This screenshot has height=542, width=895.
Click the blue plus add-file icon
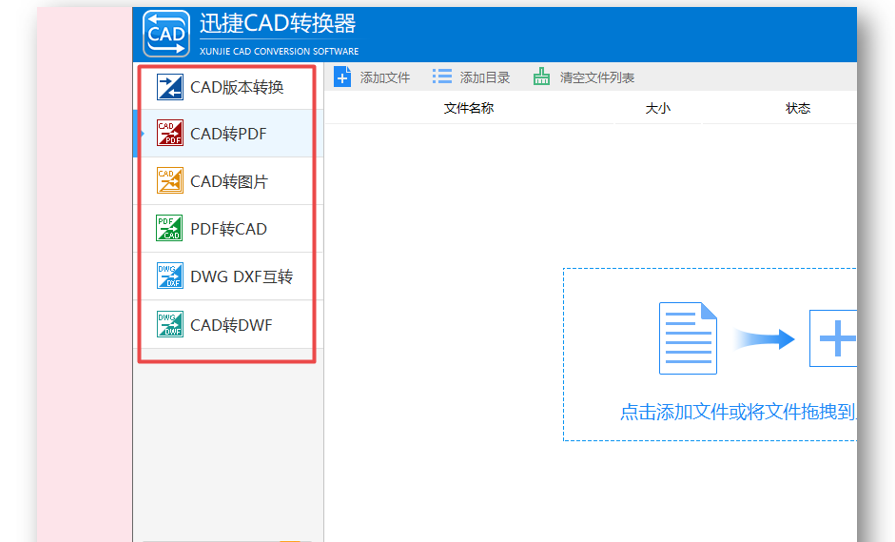pos(342,77)
